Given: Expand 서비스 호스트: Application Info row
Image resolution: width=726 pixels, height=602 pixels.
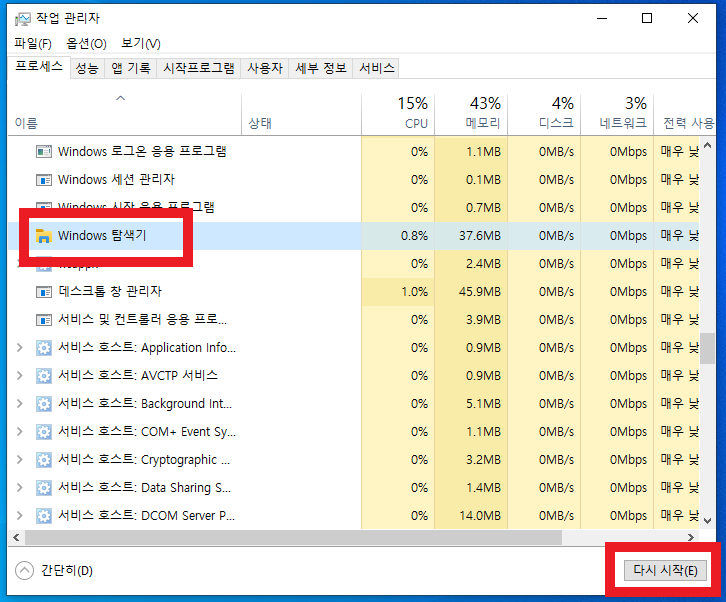Looking at the screenshot, I should tap(19, 347).
